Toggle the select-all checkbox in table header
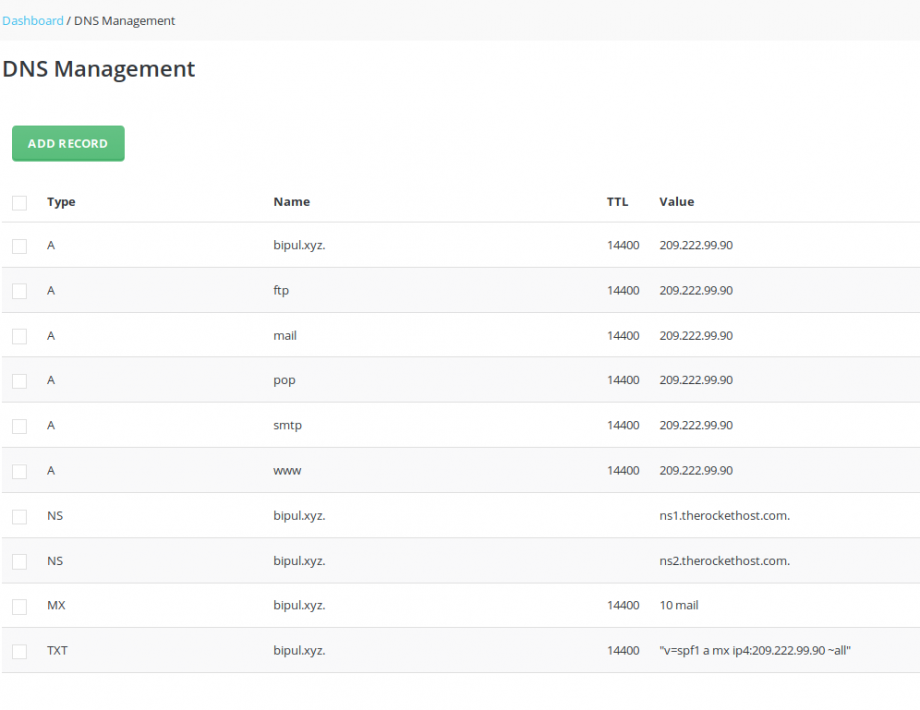The image size is (920, 710). (x=19, y=202)
